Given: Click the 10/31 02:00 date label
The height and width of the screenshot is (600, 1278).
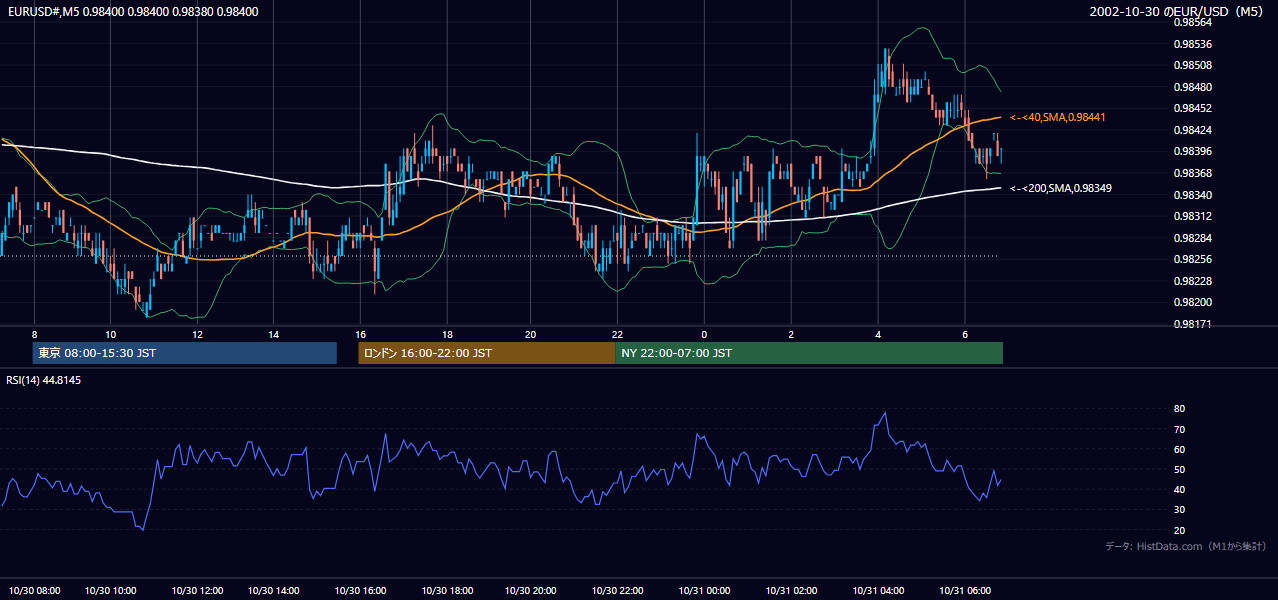Looking at the screenshot, I should (x=791, y=591).
